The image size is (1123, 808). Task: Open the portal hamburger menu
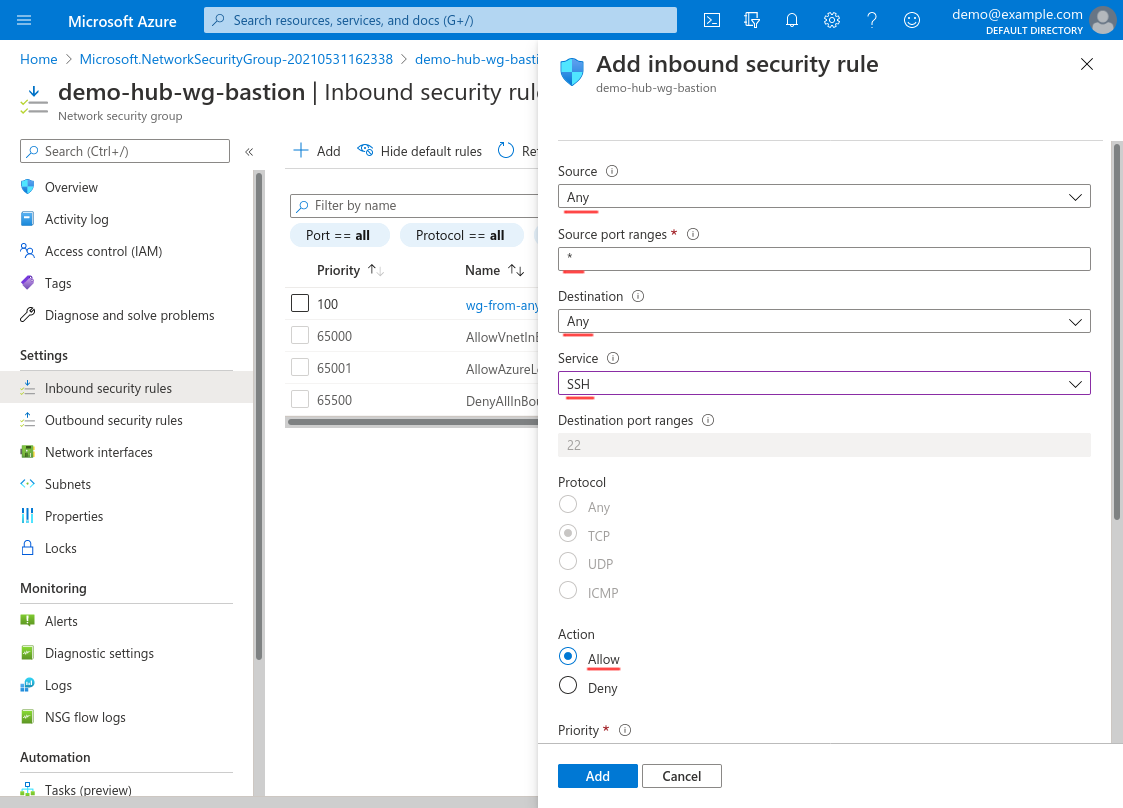coord(24,20)
